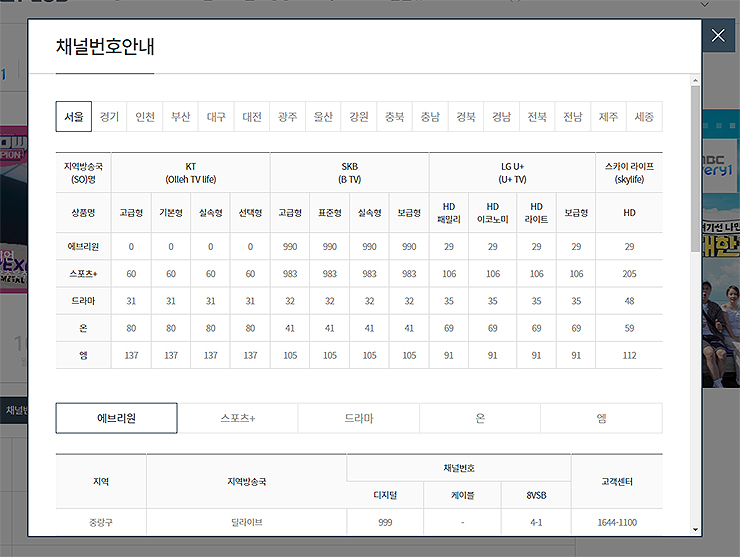Click the 고객센터 column header
The width and height of the screenshot is (740, 557).
tap(617, 481)
